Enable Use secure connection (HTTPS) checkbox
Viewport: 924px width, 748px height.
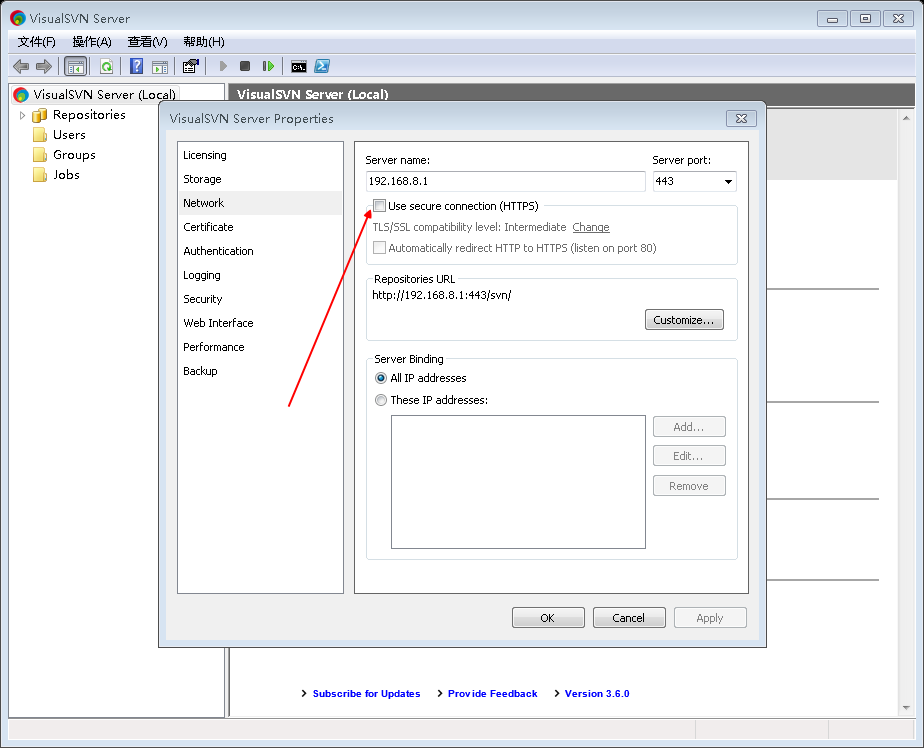pos(380,206)
